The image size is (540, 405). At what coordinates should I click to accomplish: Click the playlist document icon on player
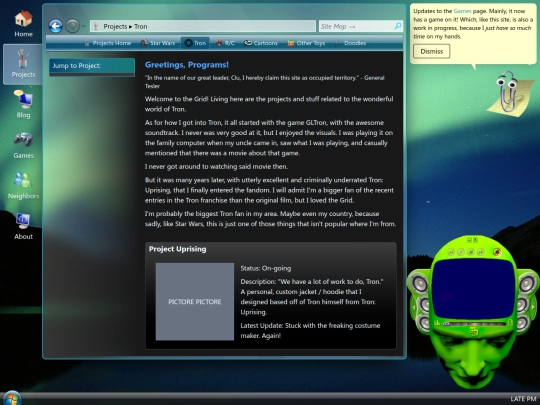[x=510, y=323]
